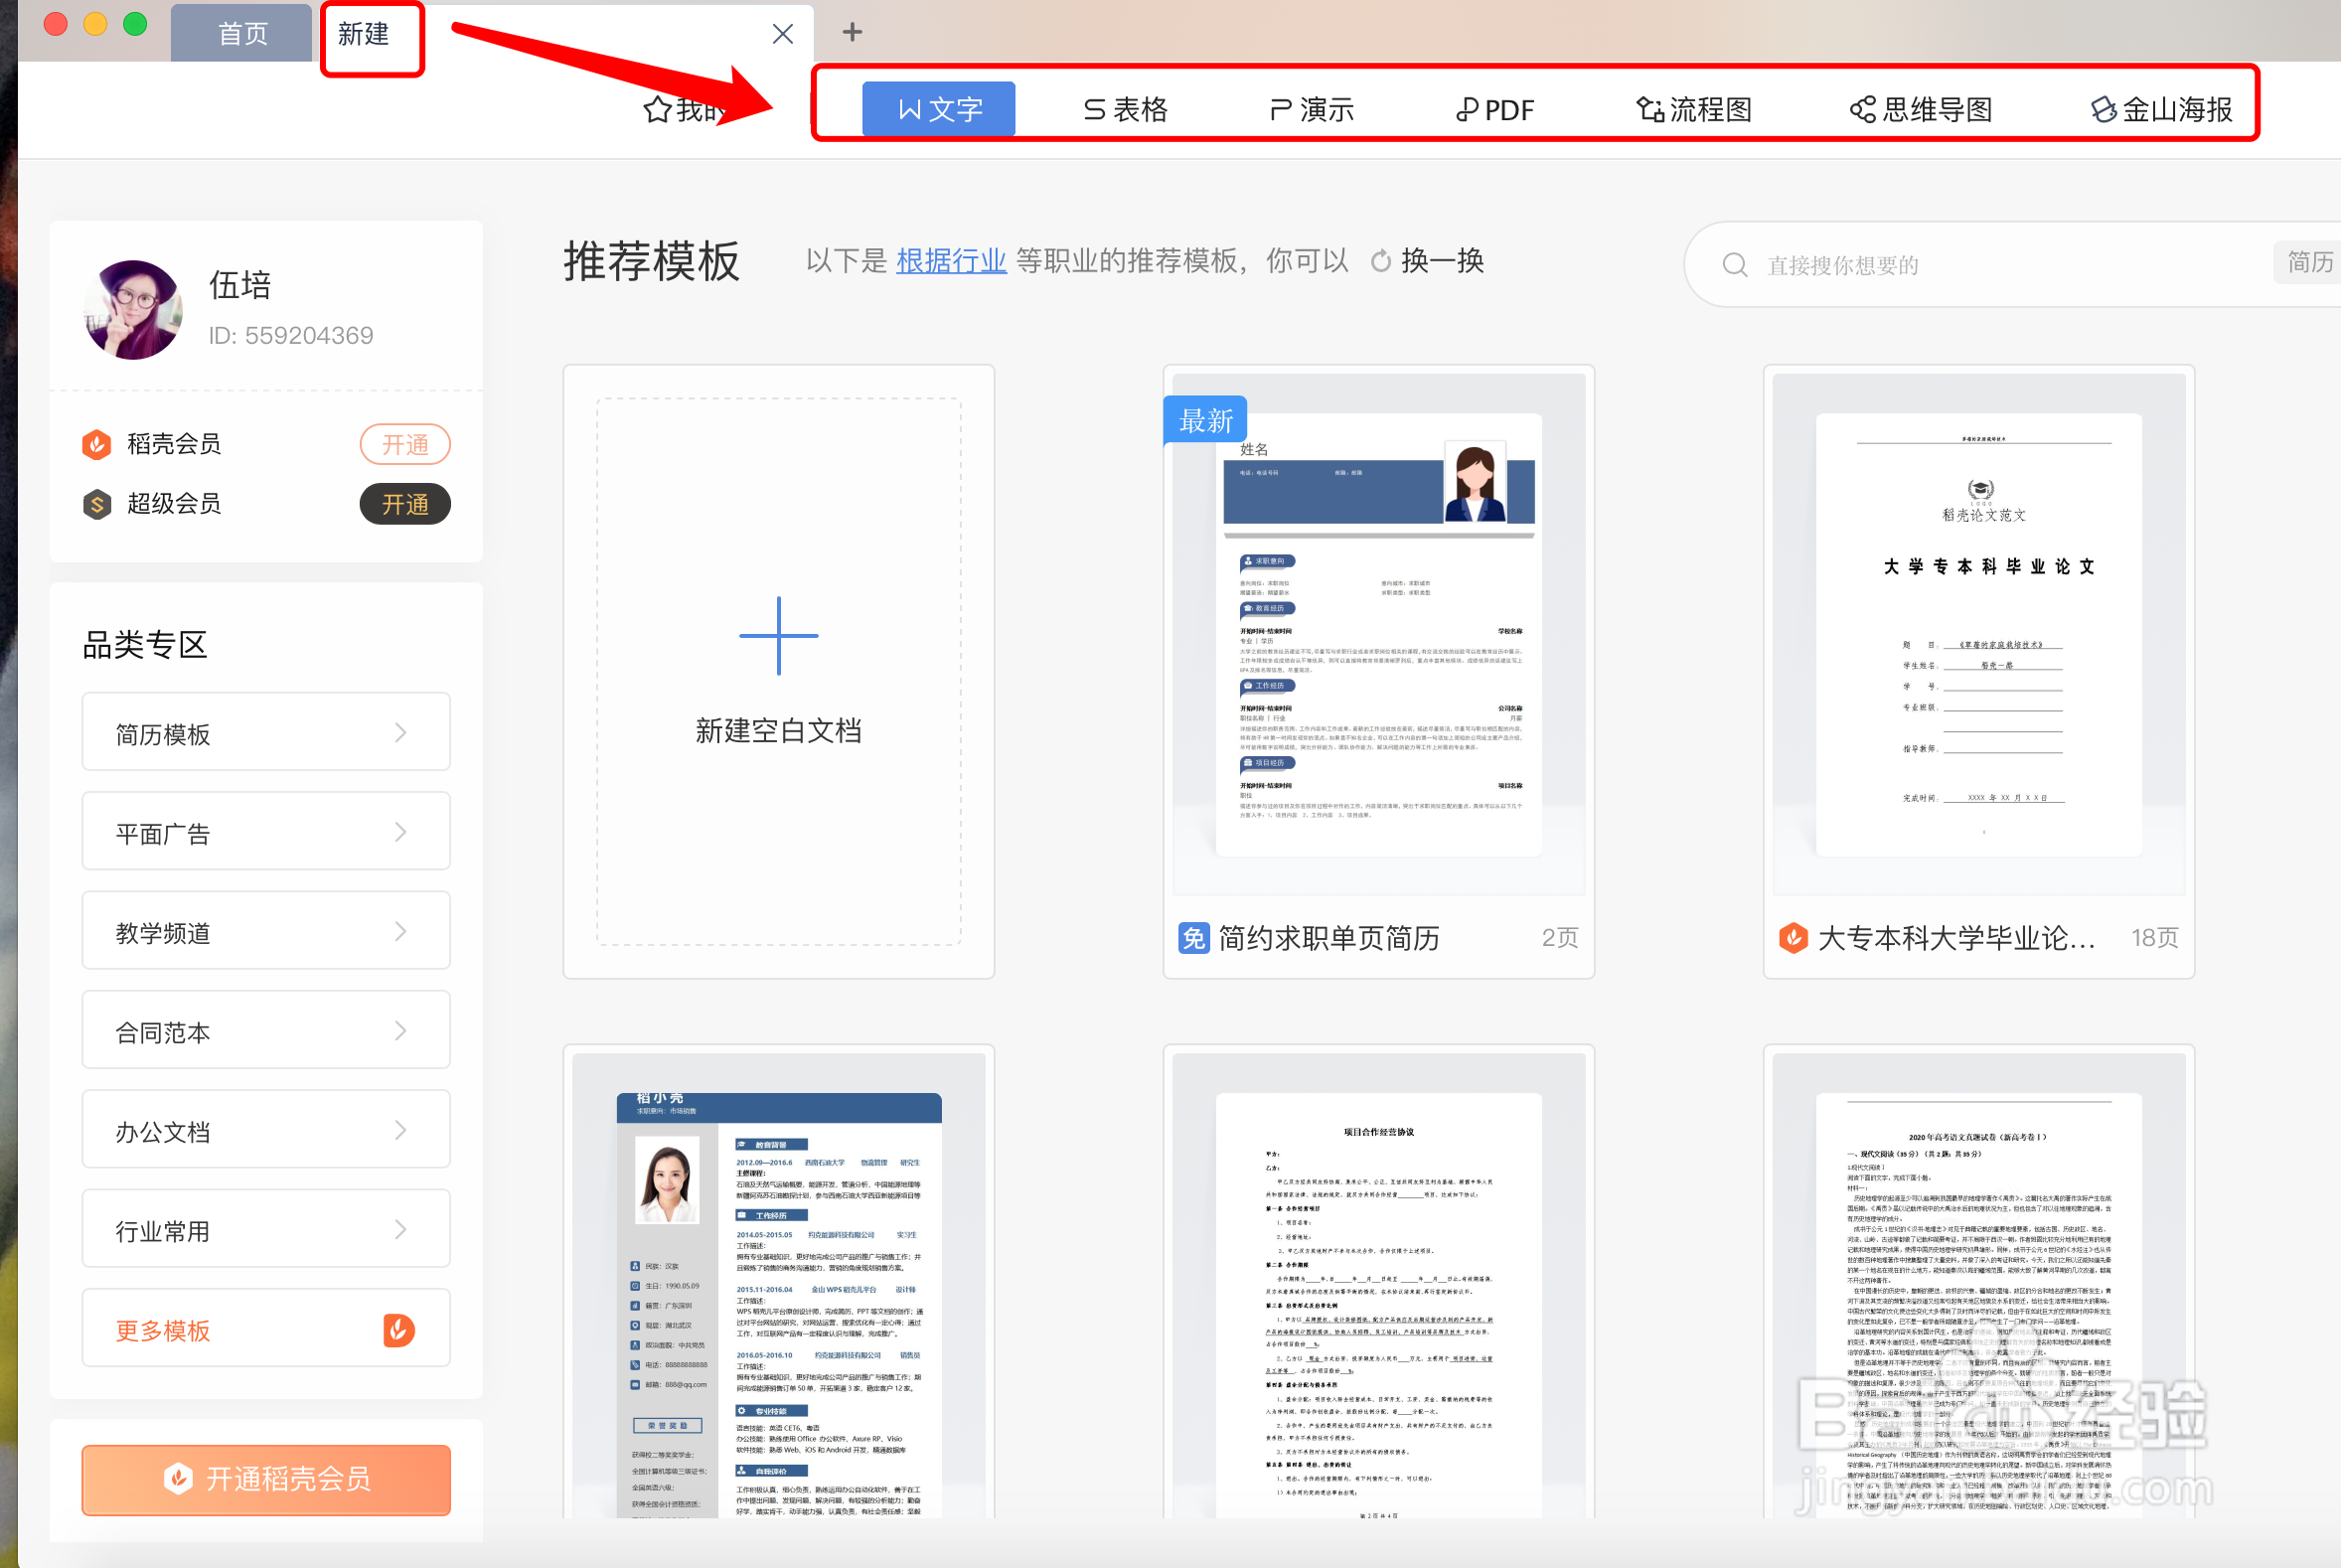Image resolution: width=2341 pixels, height=1568 pixels.
Task: Switch to the 表格 spreadsheet tab
Action: [x=1126, y=109]
